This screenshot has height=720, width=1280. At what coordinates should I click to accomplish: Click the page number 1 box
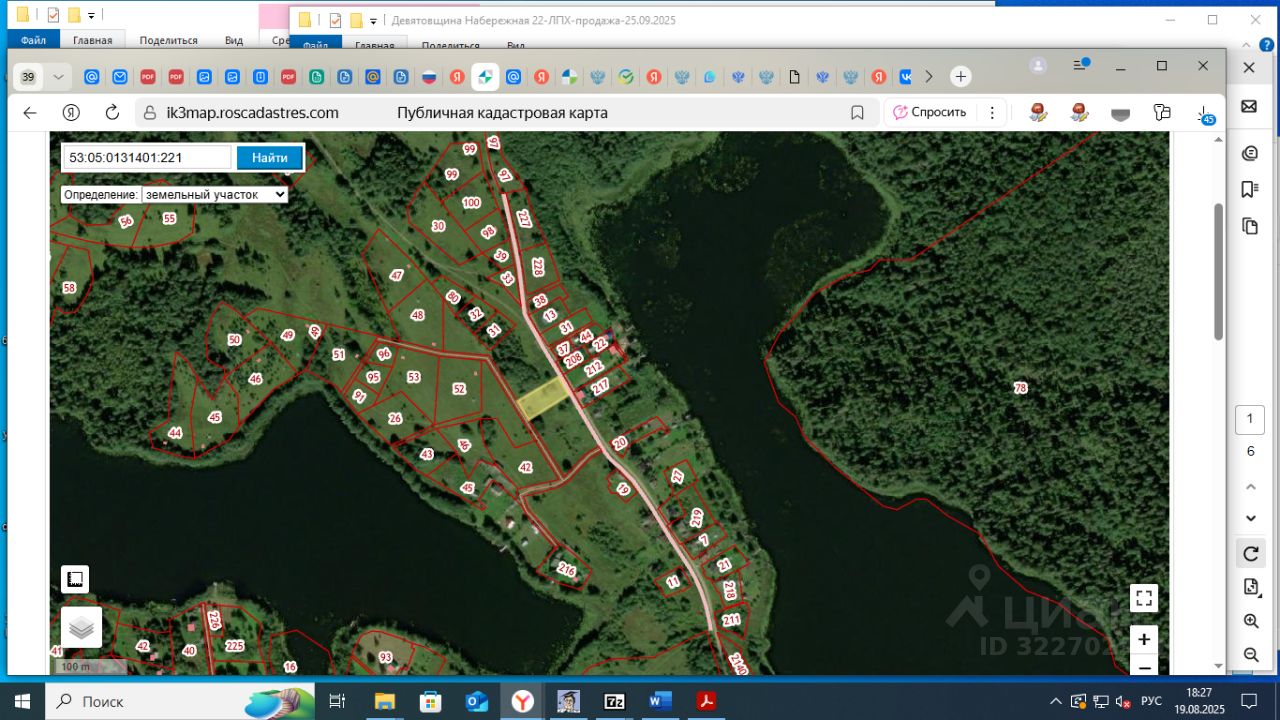click(x=1250, y=420)
